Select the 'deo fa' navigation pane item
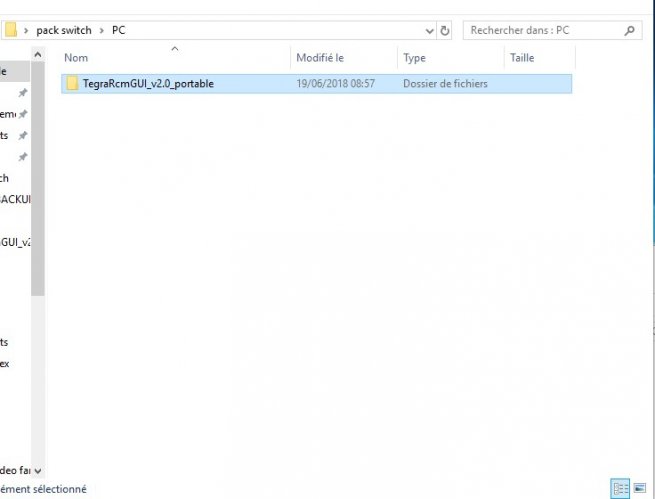This screenshot has width=655, height=499. pyautogui.click(x=15, y=471)
